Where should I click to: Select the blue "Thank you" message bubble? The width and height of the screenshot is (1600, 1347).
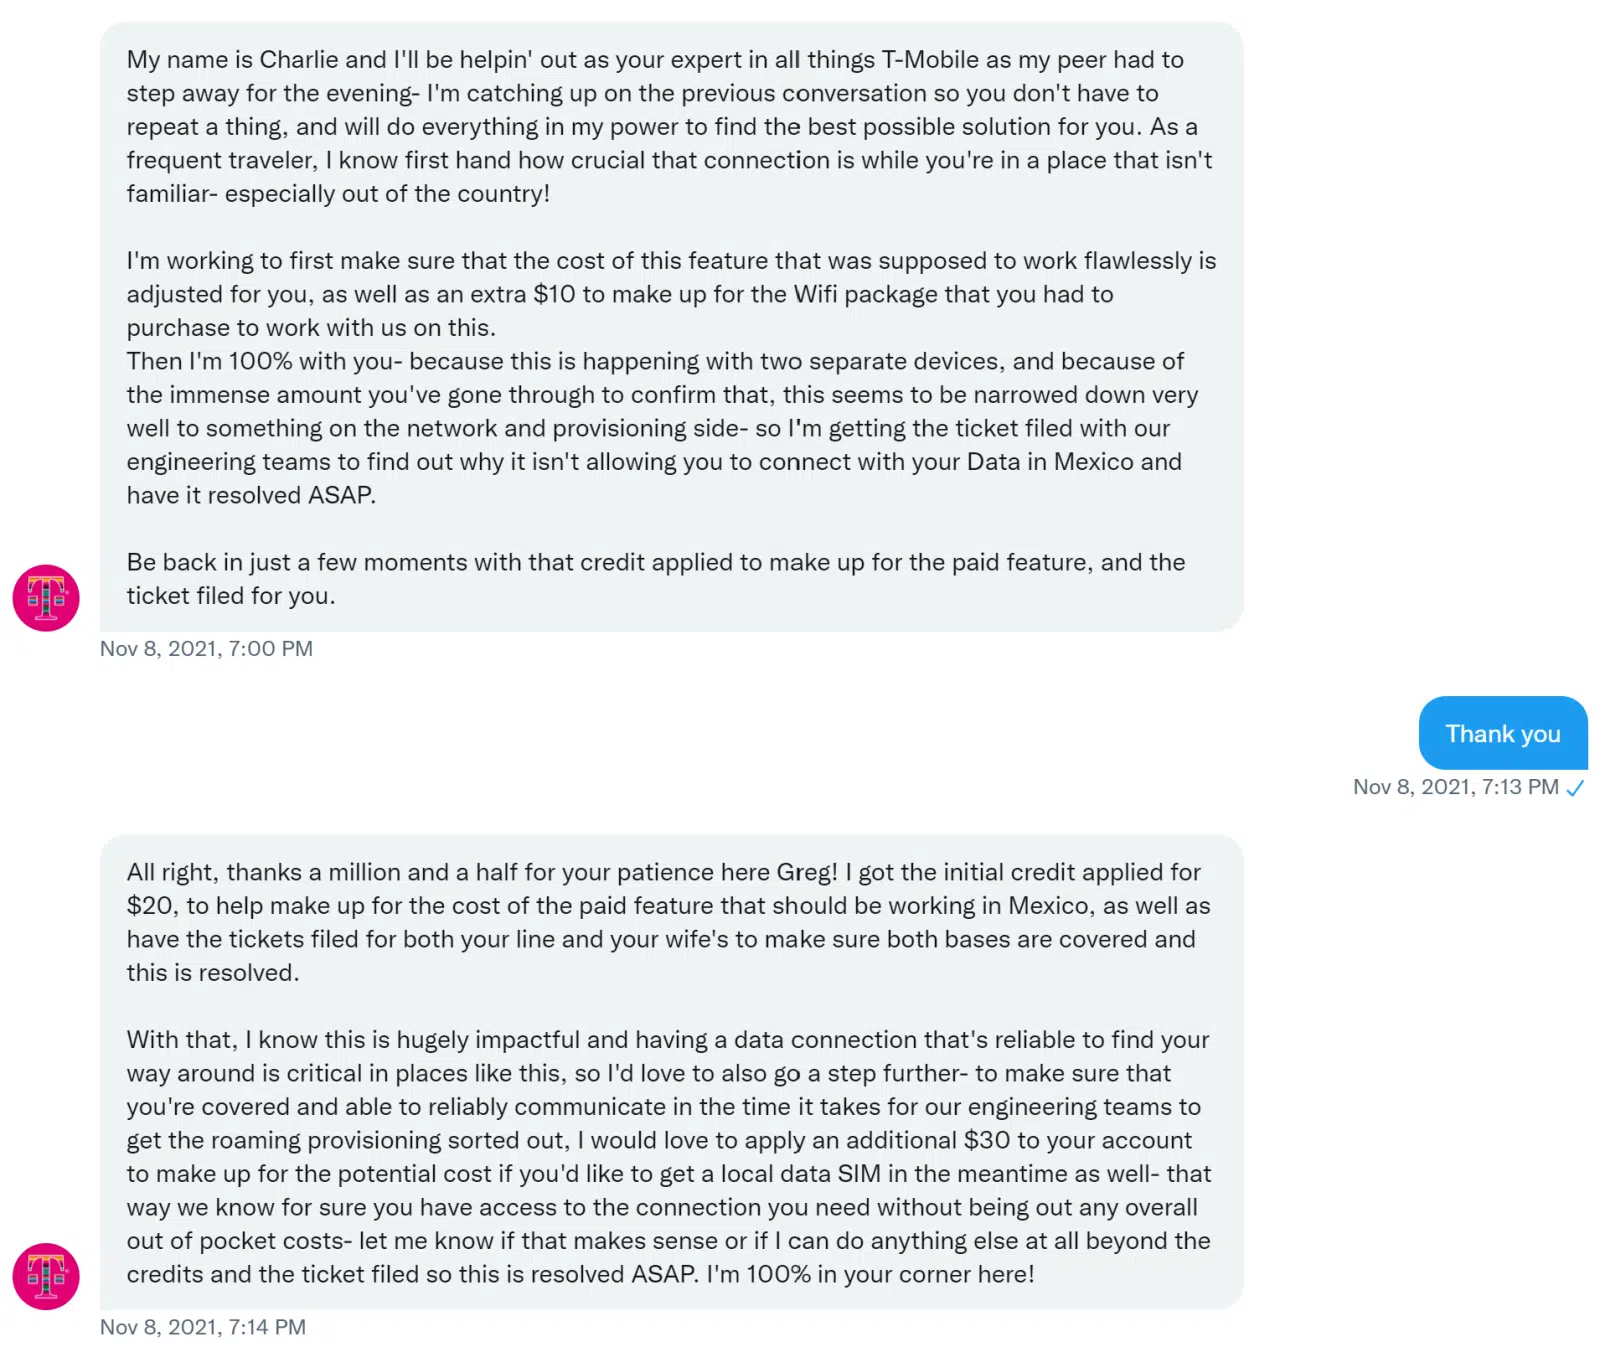coord(1503,733)
